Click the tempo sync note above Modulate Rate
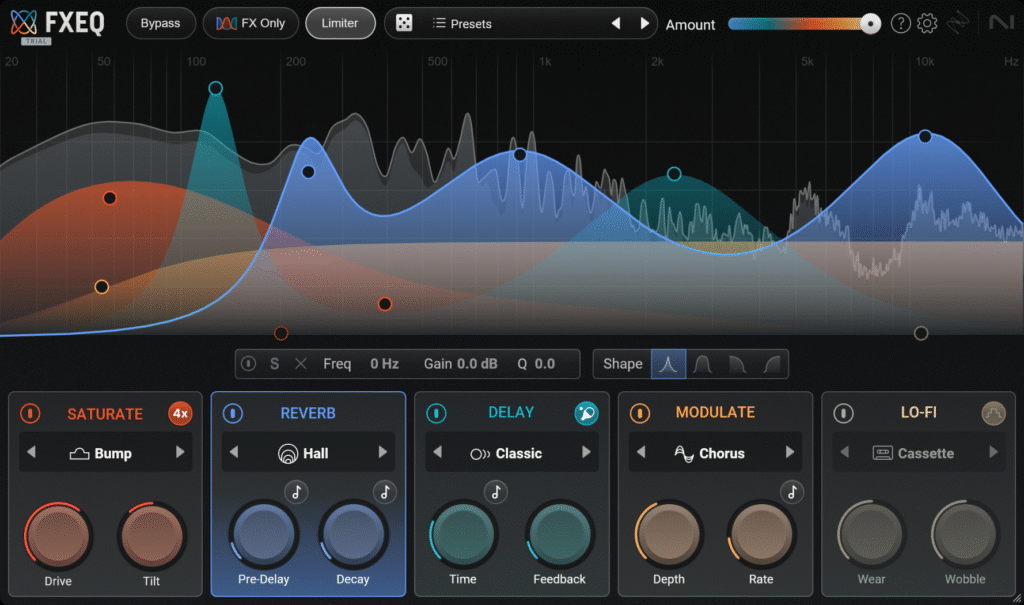 (792, 491)
